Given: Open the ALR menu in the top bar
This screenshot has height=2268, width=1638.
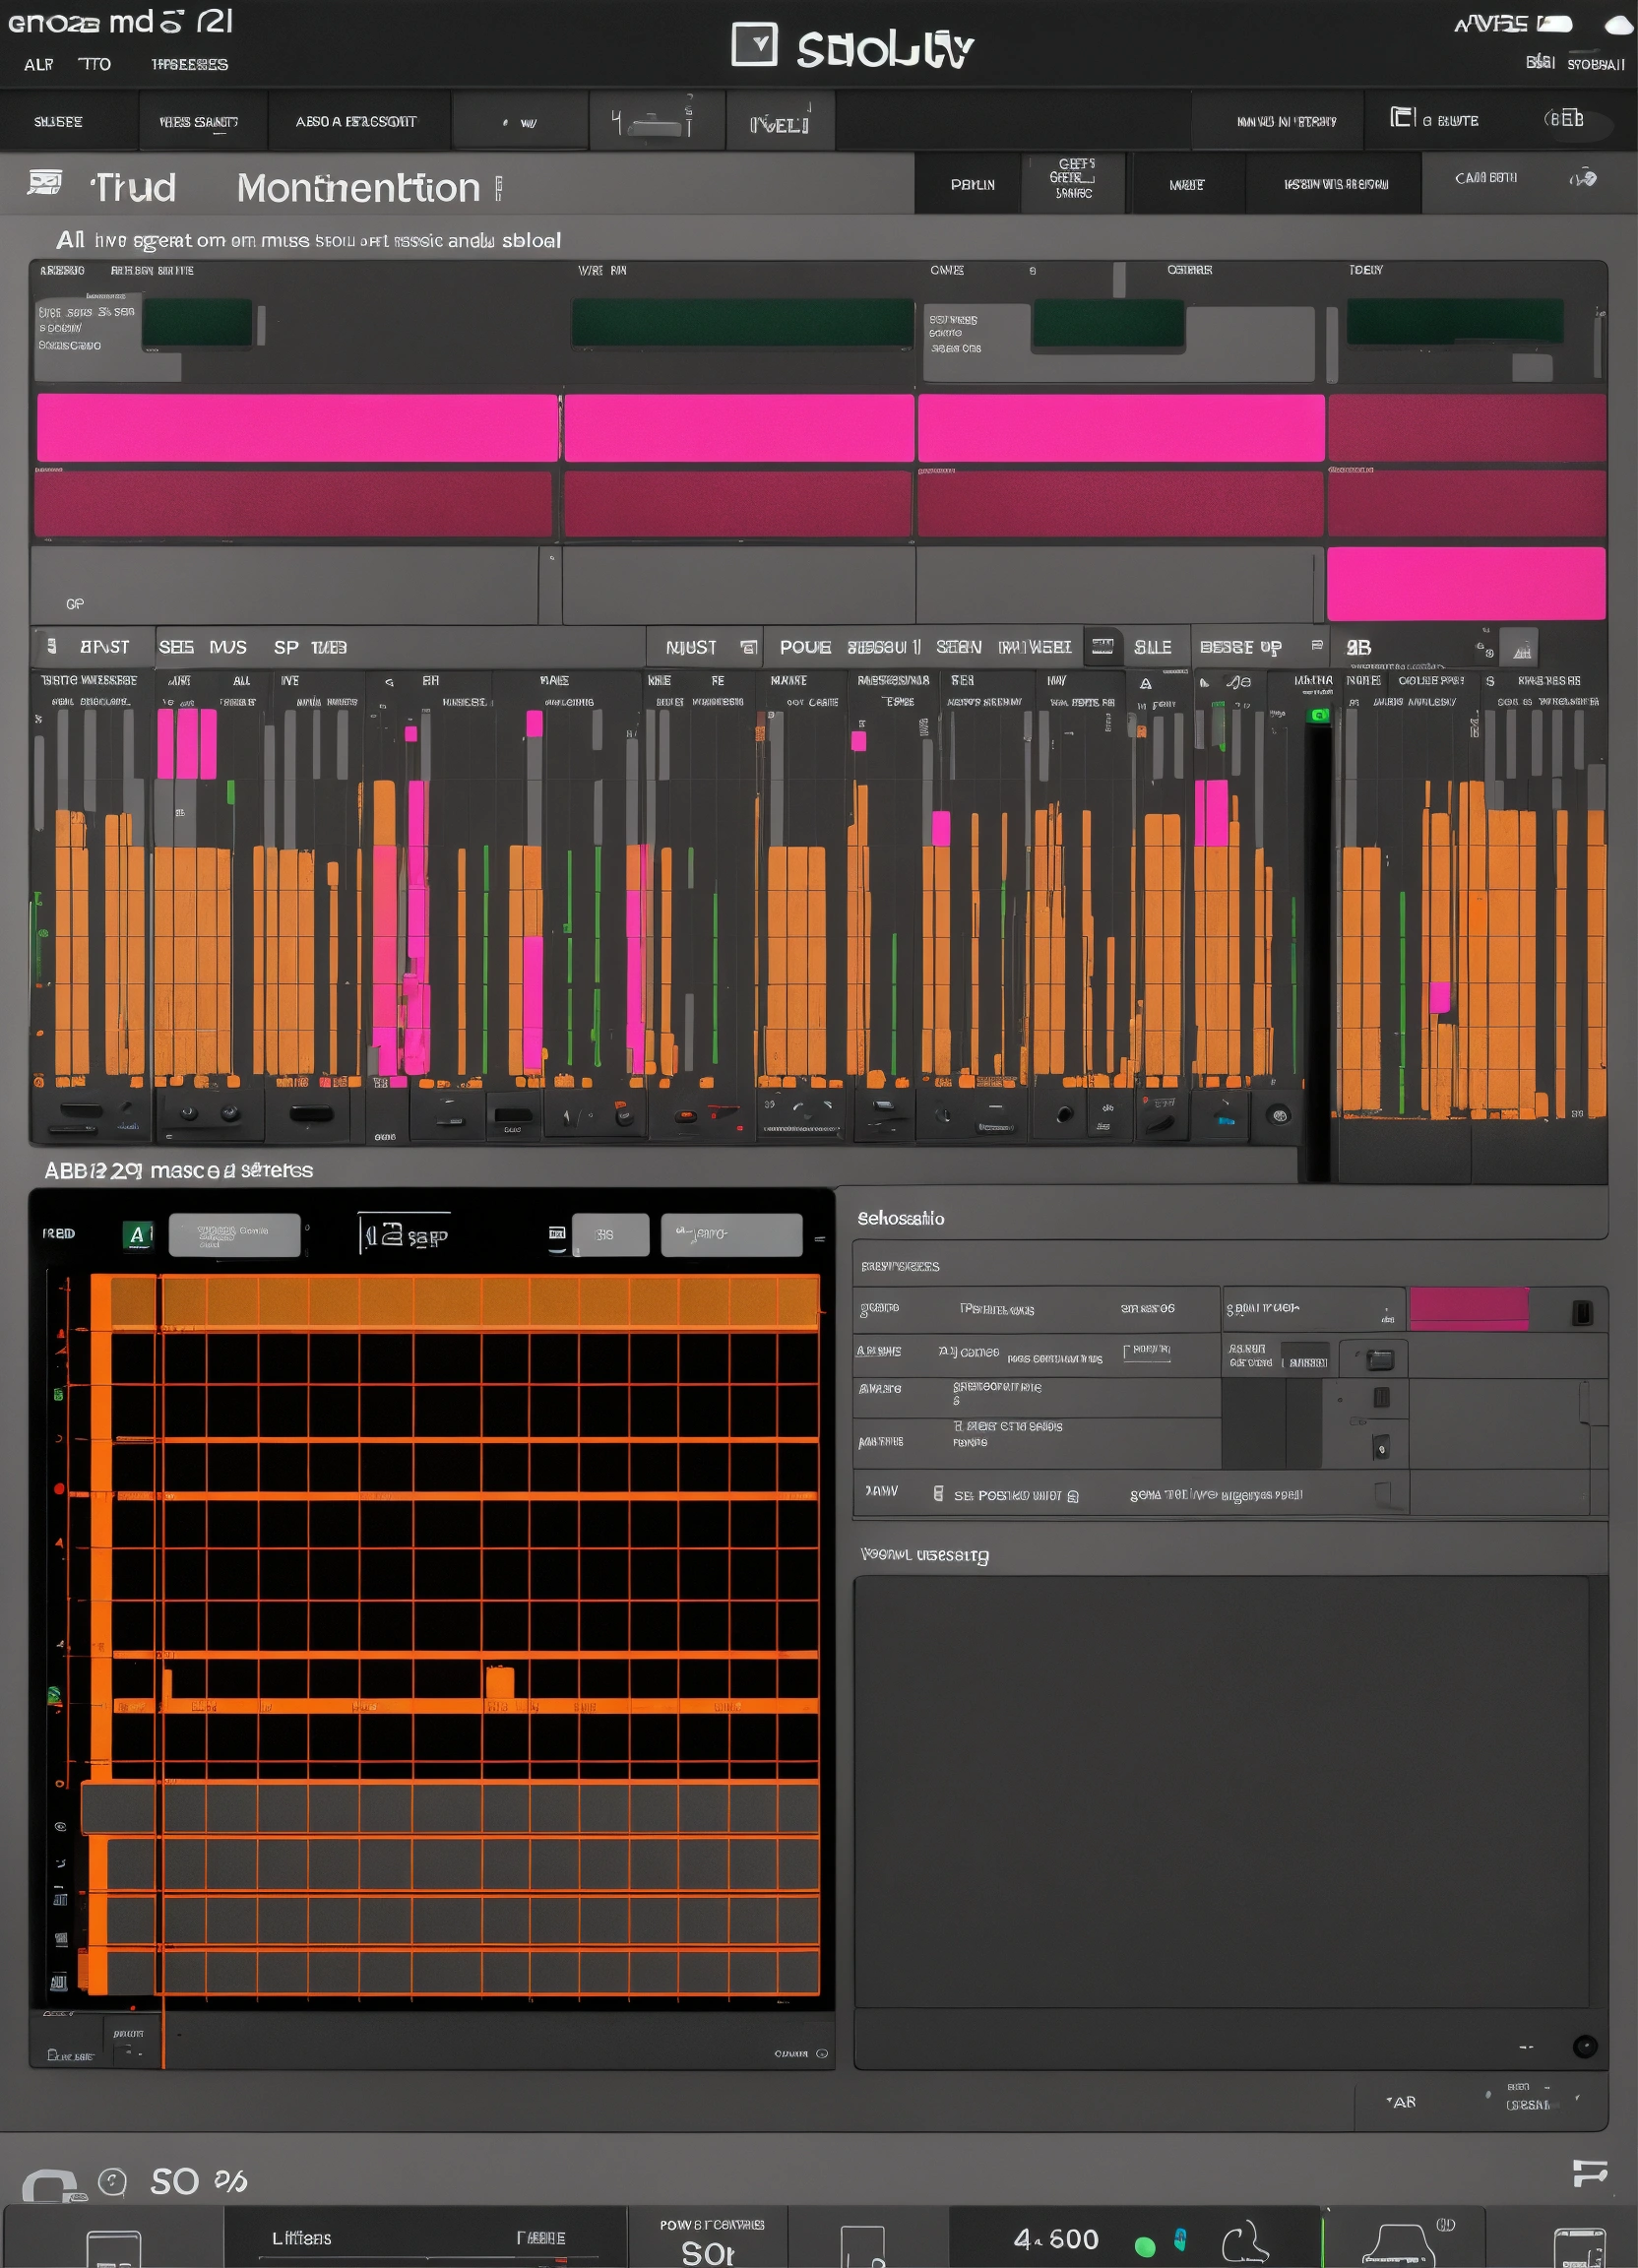Looking at the screenshot, I should [x=39, y=65].
